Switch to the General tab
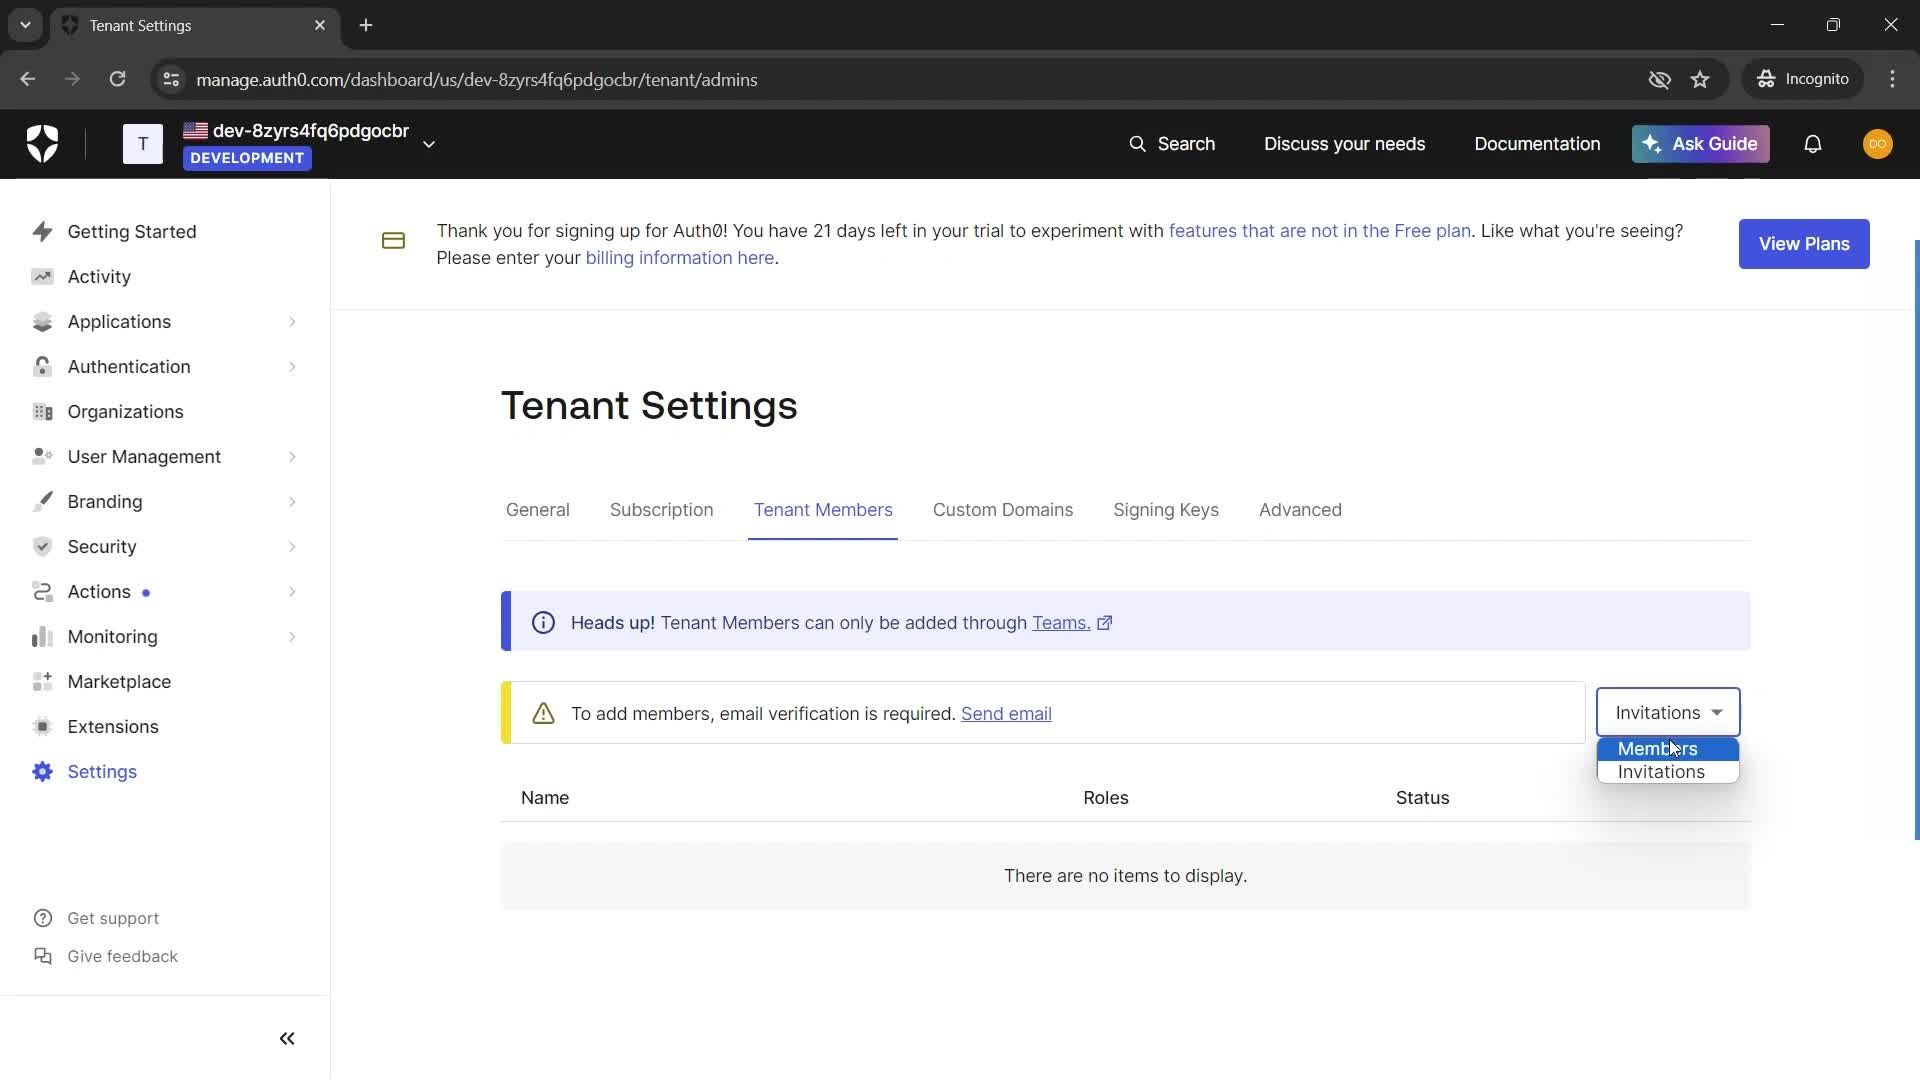Screen dimensions: 1920x1080 point(538,510)
